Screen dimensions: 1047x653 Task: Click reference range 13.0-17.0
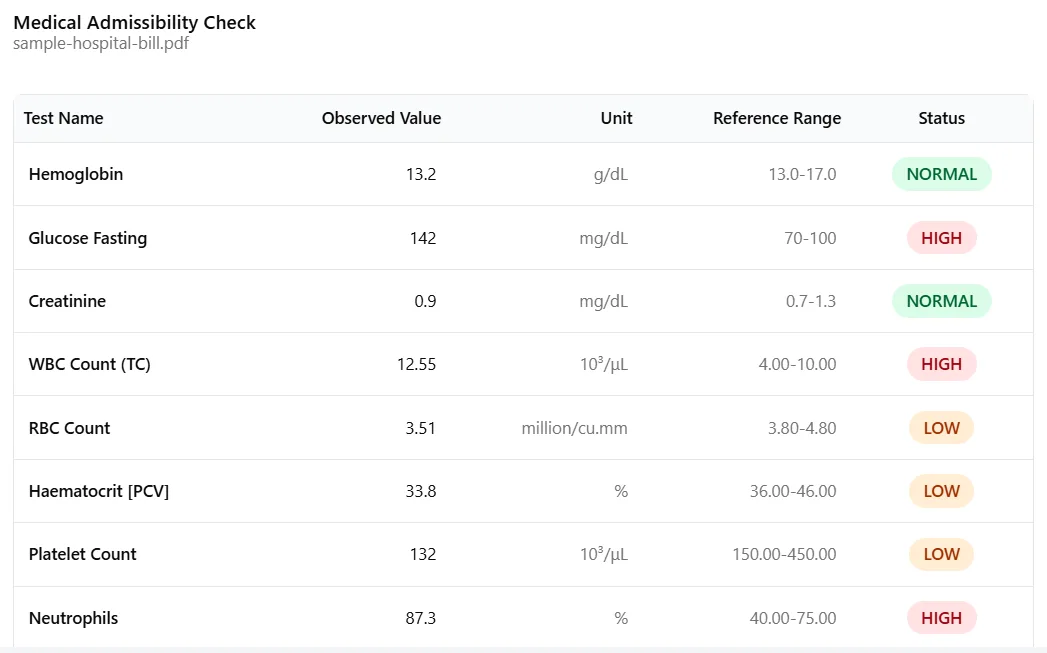pos(802,174)
